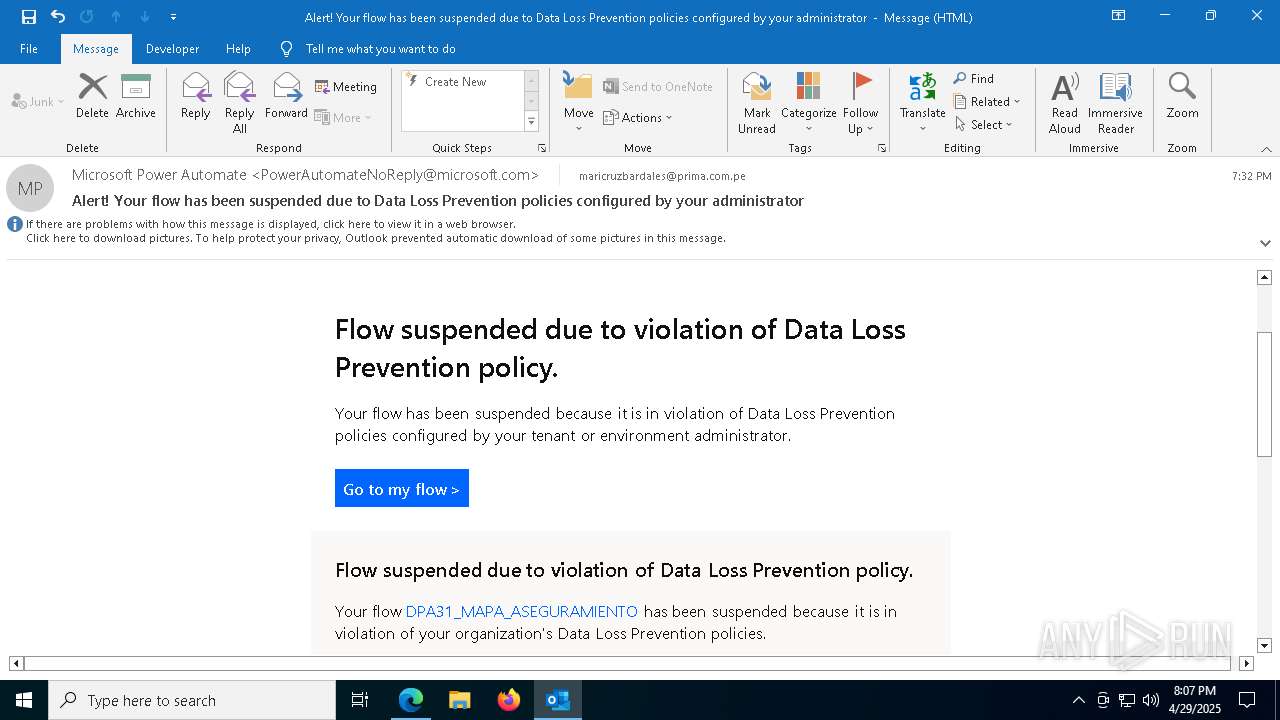Open the DPA31_MAPA_ASEGURAMIENTO flow link

pos(522,611)
